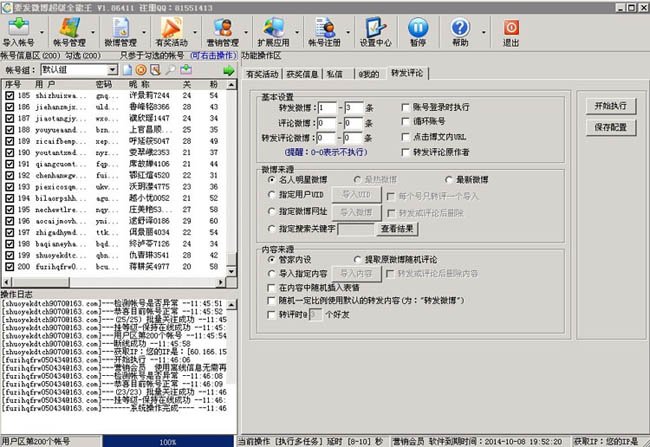This screenshot has width=650, height=447.
Task: Click the 保存配置 button
Action: coord(611,127)
